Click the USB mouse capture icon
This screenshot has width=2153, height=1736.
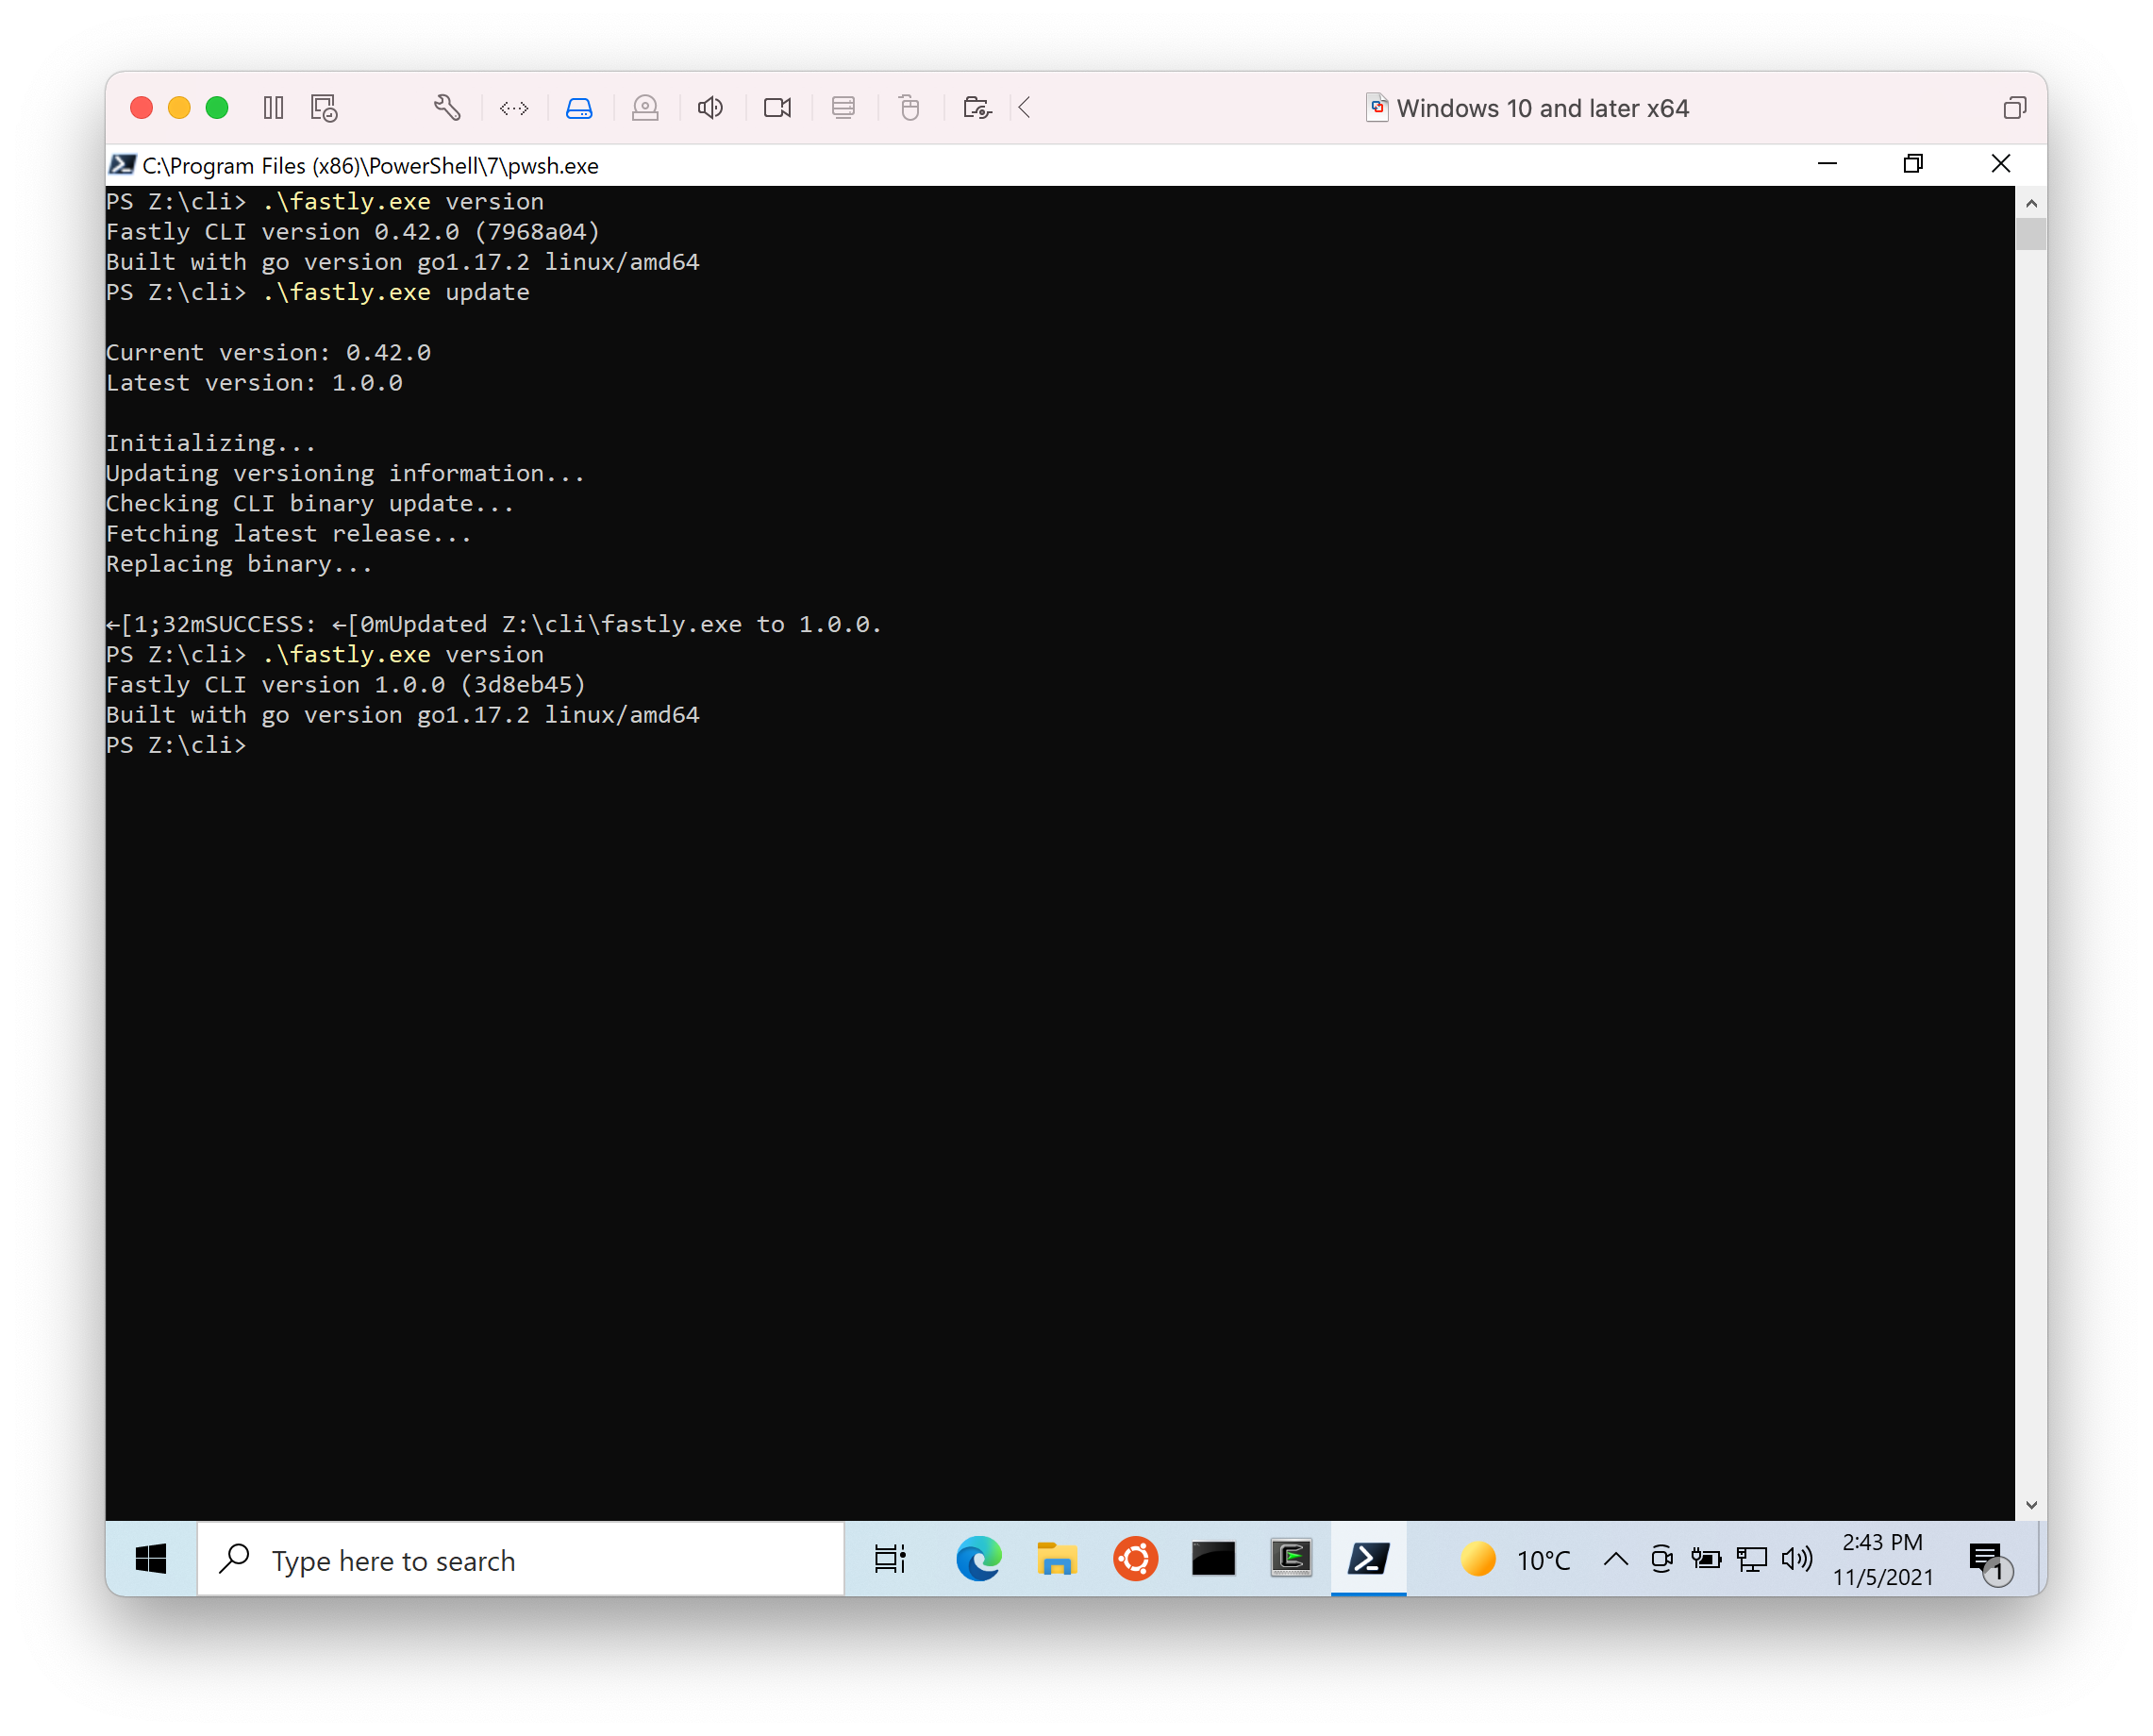pyautogui.click(x=909, y=107)
